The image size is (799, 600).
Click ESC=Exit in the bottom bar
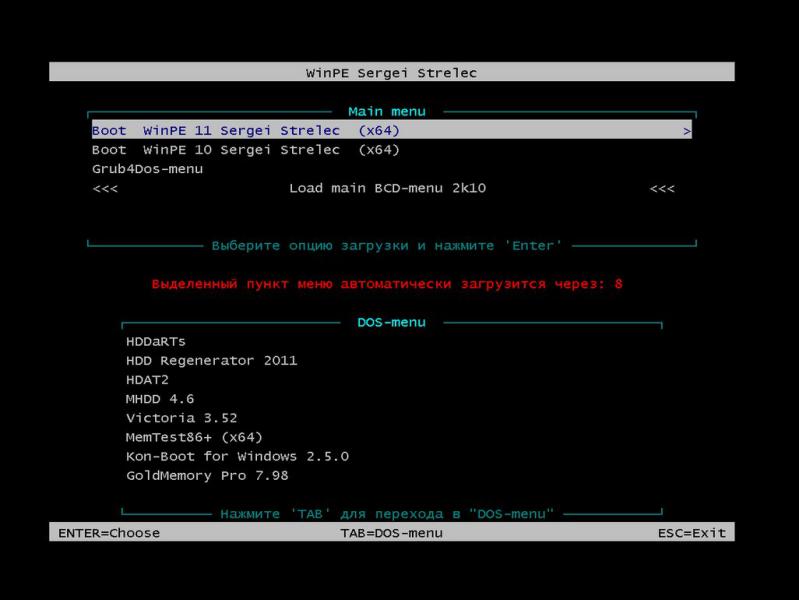tap(691, 533)
